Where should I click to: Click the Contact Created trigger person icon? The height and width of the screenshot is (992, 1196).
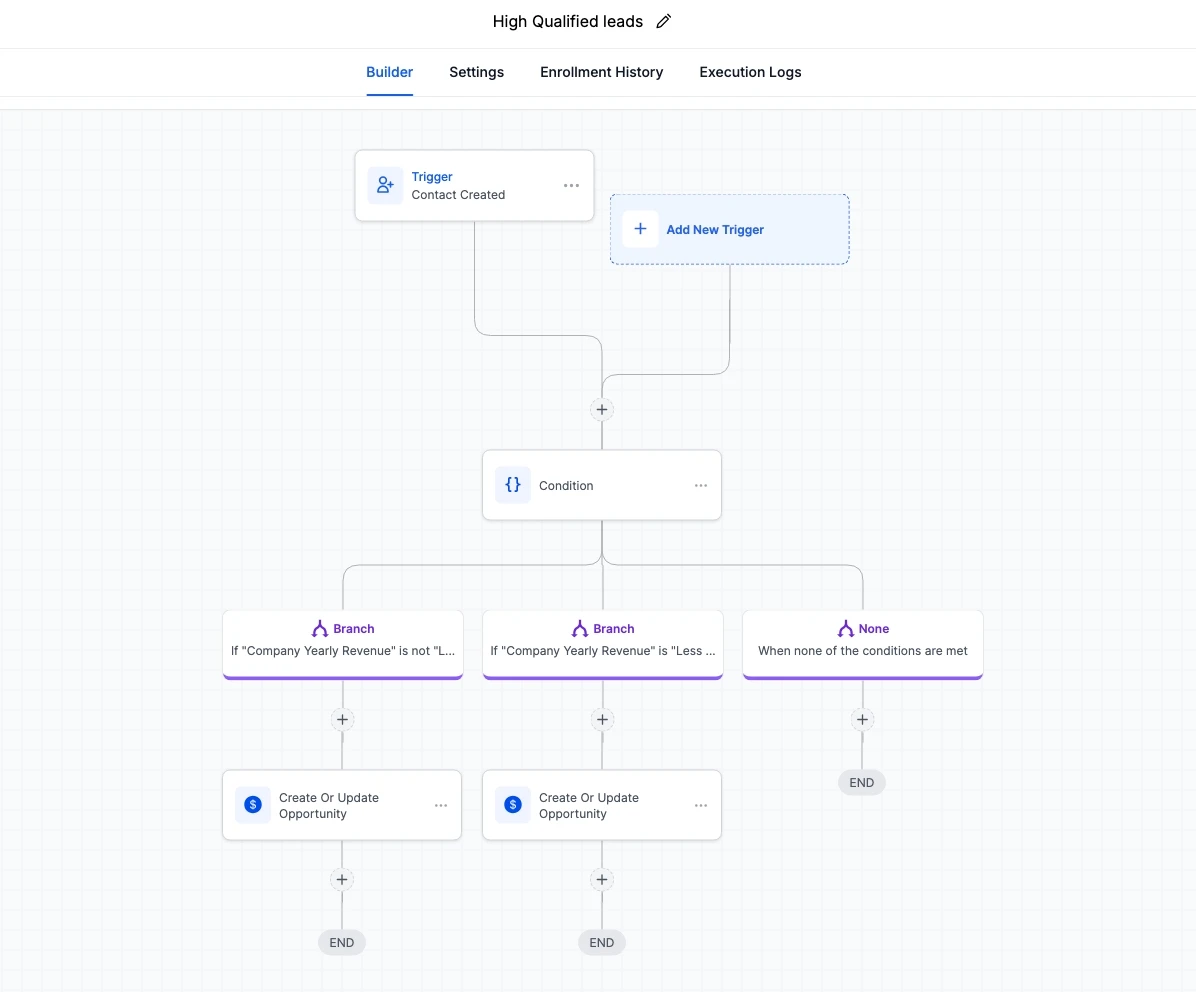coord(385,185)
